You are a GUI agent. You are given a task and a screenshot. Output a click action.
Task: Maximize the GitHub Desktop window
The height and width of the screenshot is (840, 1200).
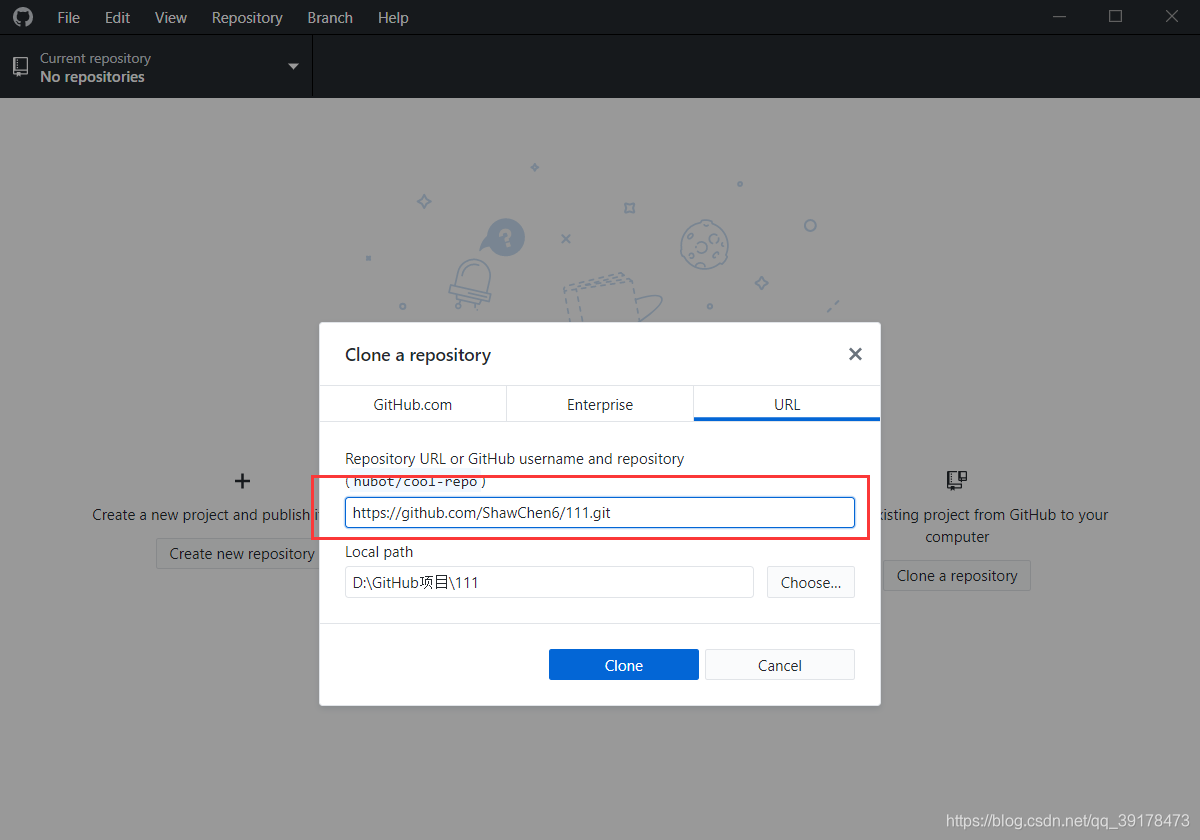coord(1116,17)
